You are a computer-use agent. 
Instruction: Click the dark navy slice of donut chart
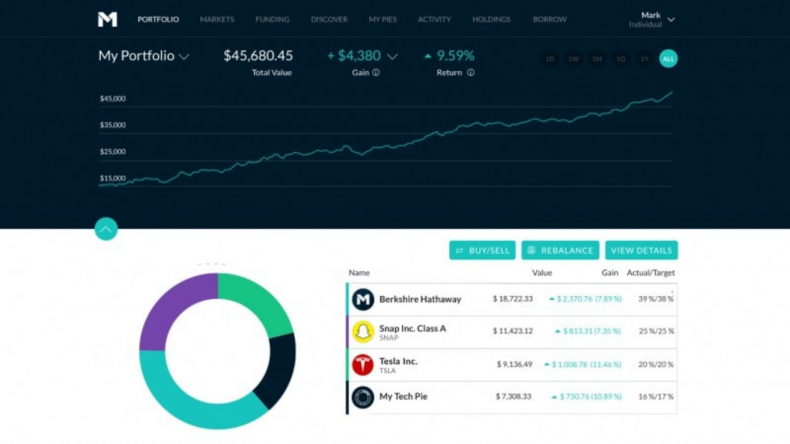(280, 368)
